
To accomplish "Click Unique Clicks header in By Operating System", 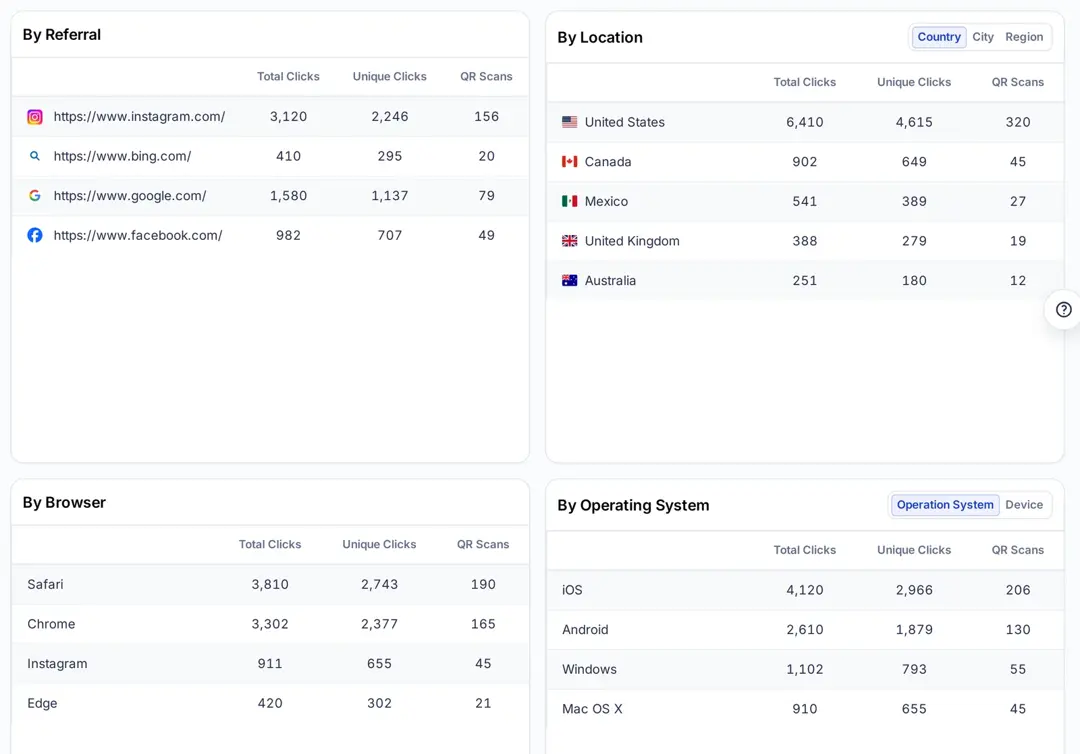I will [914, 550].
